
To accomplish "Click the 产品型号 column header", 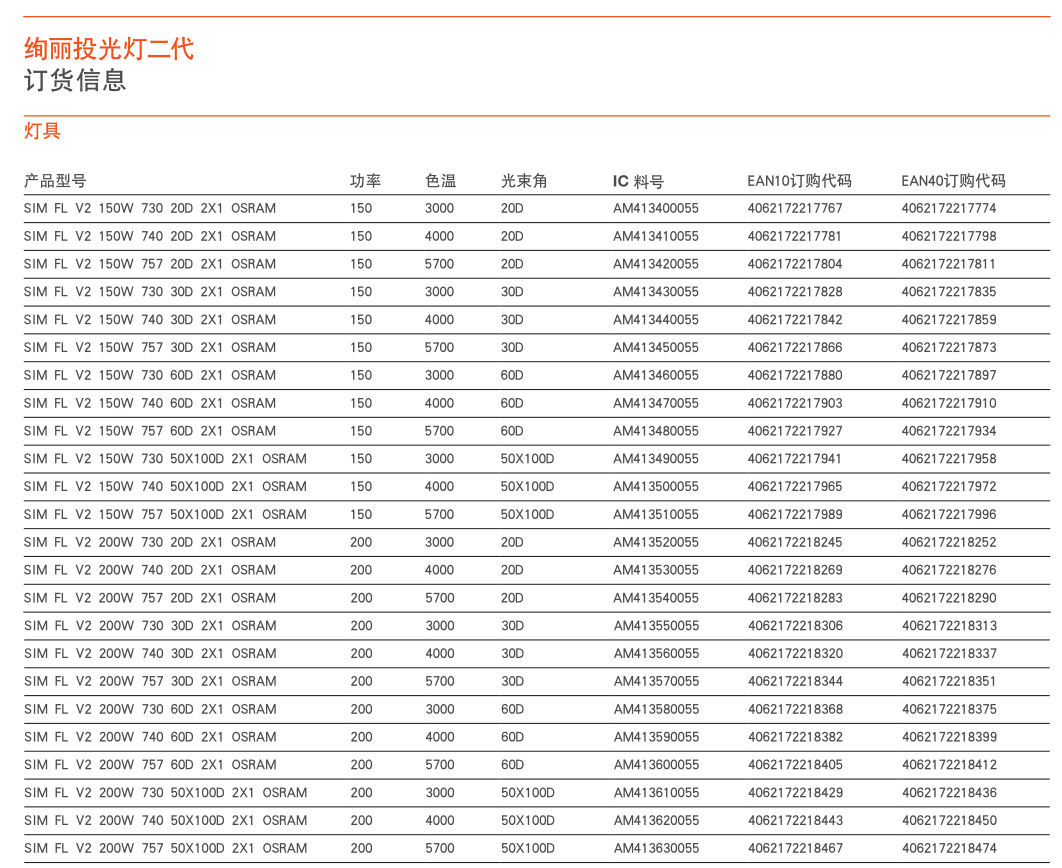I will tap(55, 181).
